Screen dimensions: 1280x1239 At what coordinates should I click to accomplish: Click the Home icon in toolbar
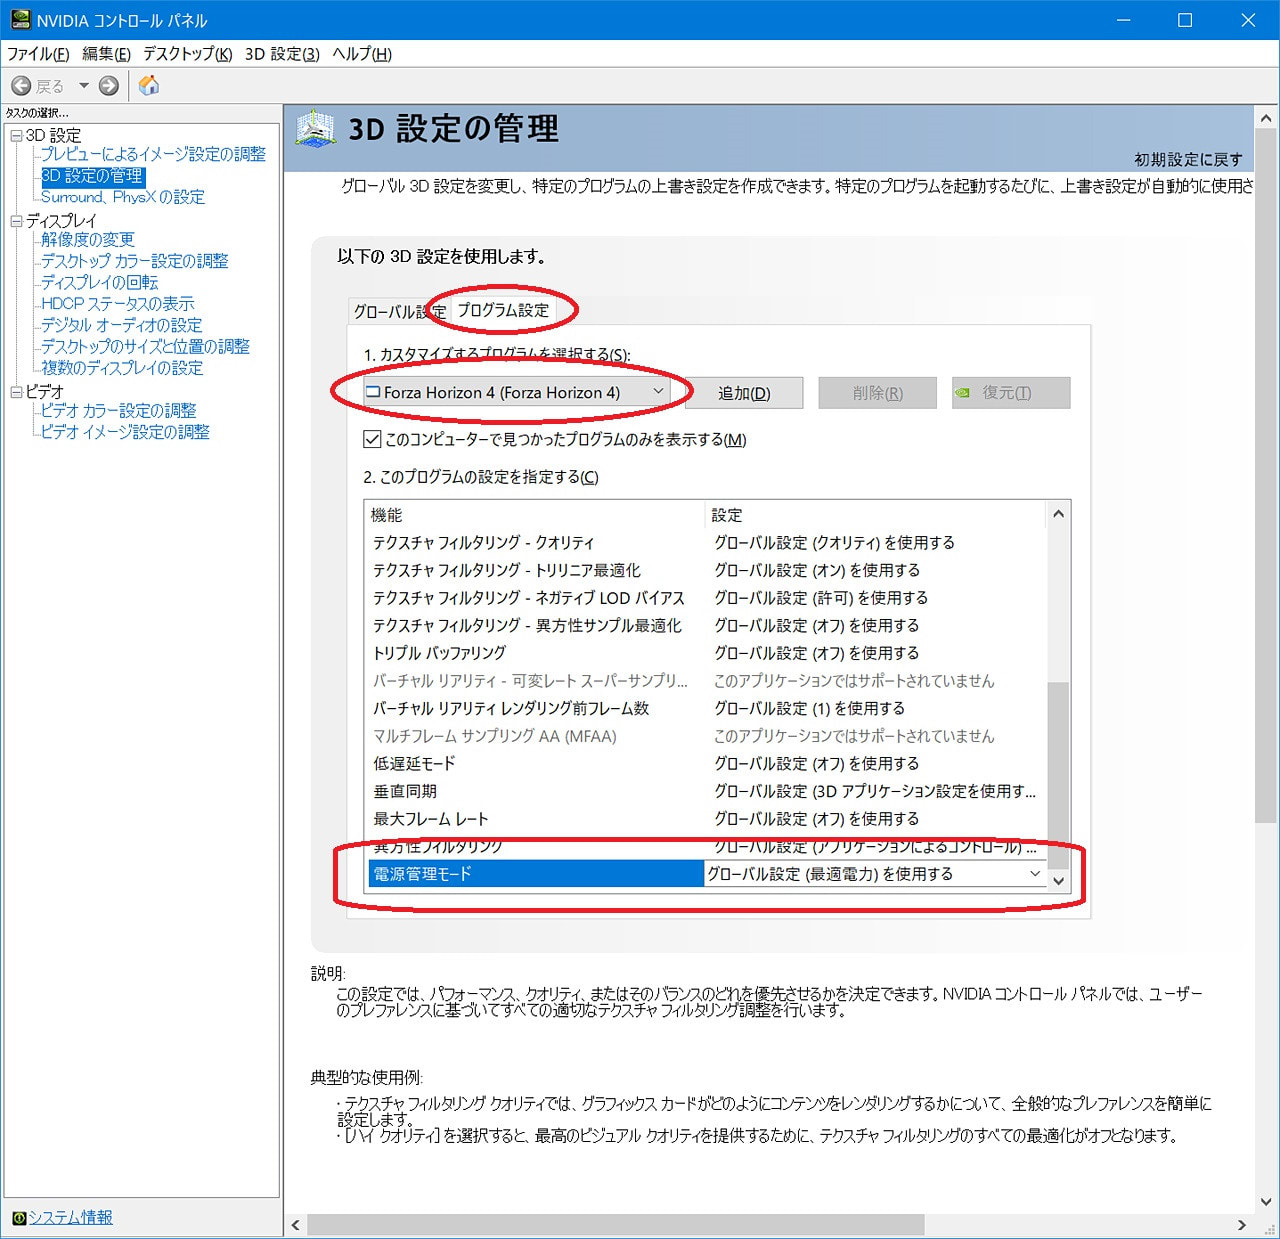click(149, 85)
